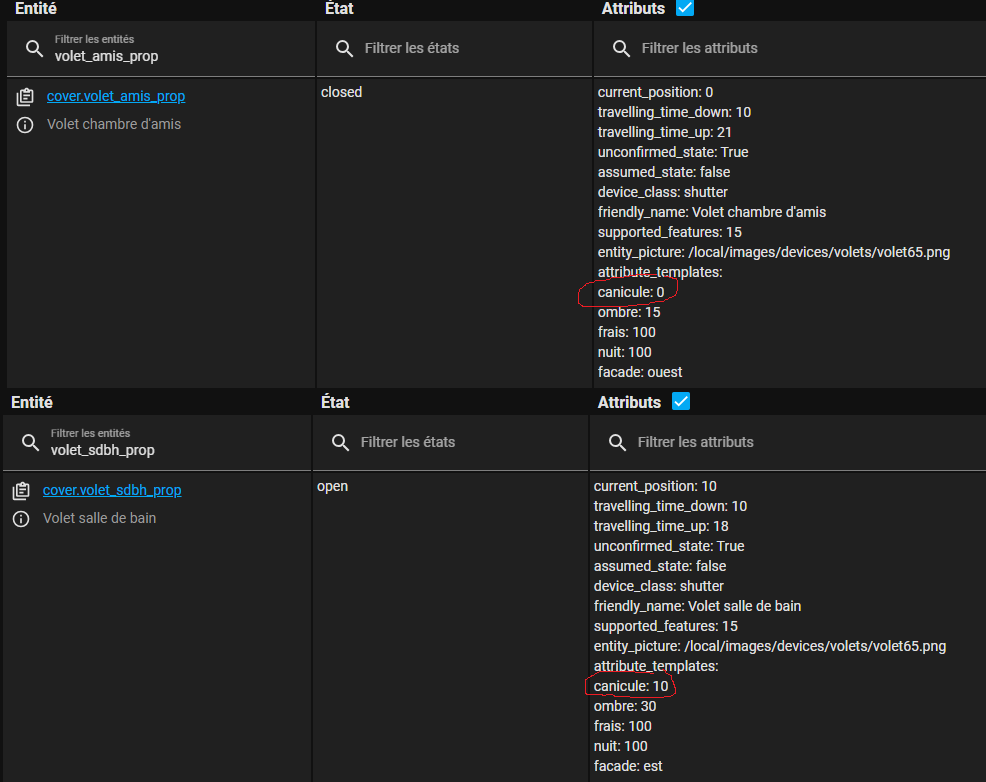This screenshot has width=986, height=782.
Task: Copy entity ID cover.volet_sdbh_prop icon
Action: pyautogui.click(x=21, y=491)
